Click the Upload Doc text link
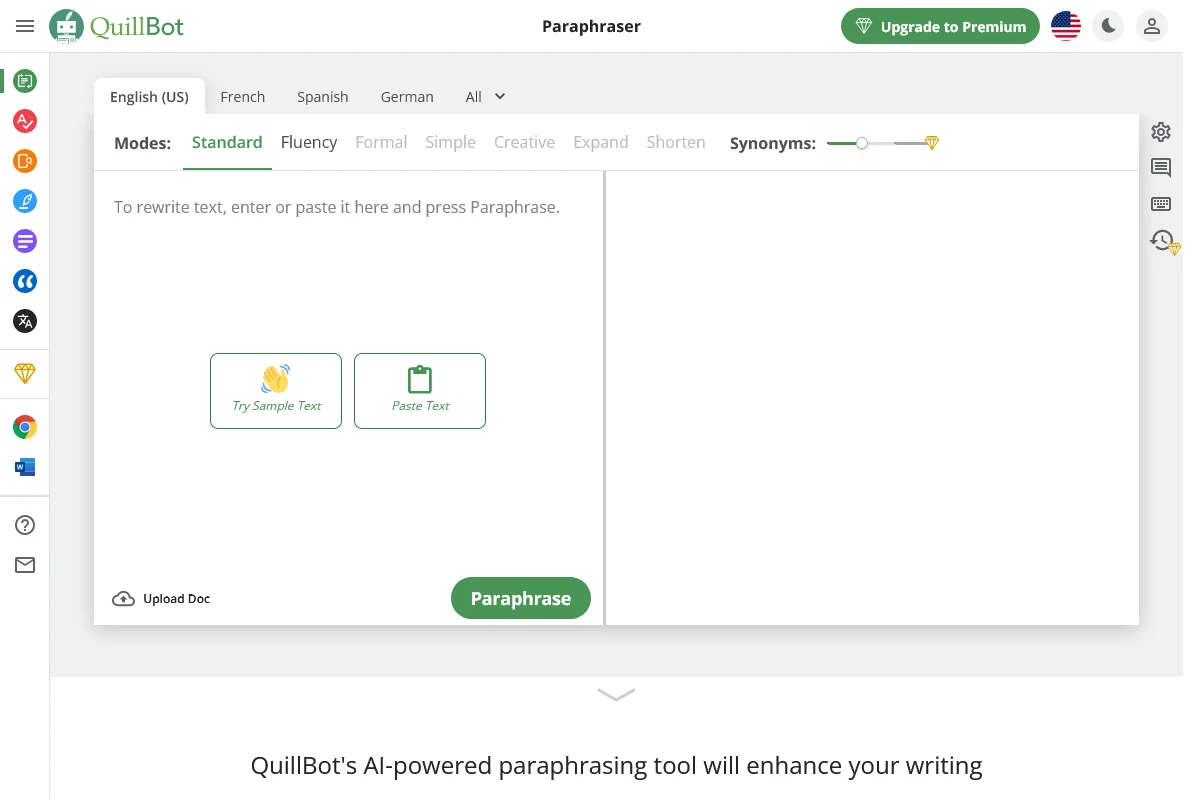The height and width of the screenshot is (800, 1200). 177,599
